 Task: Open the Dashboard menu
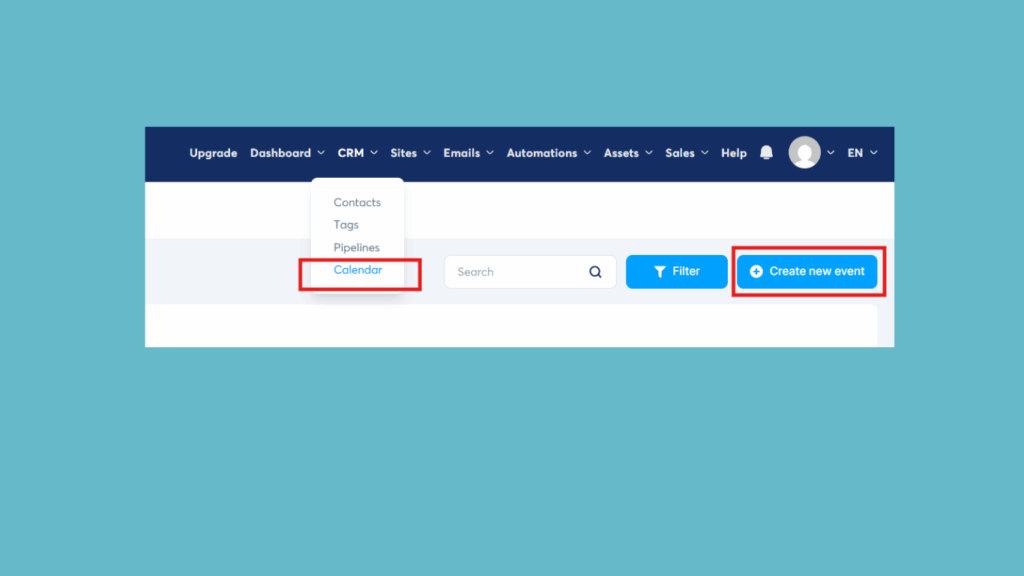[x=281, y=153]
